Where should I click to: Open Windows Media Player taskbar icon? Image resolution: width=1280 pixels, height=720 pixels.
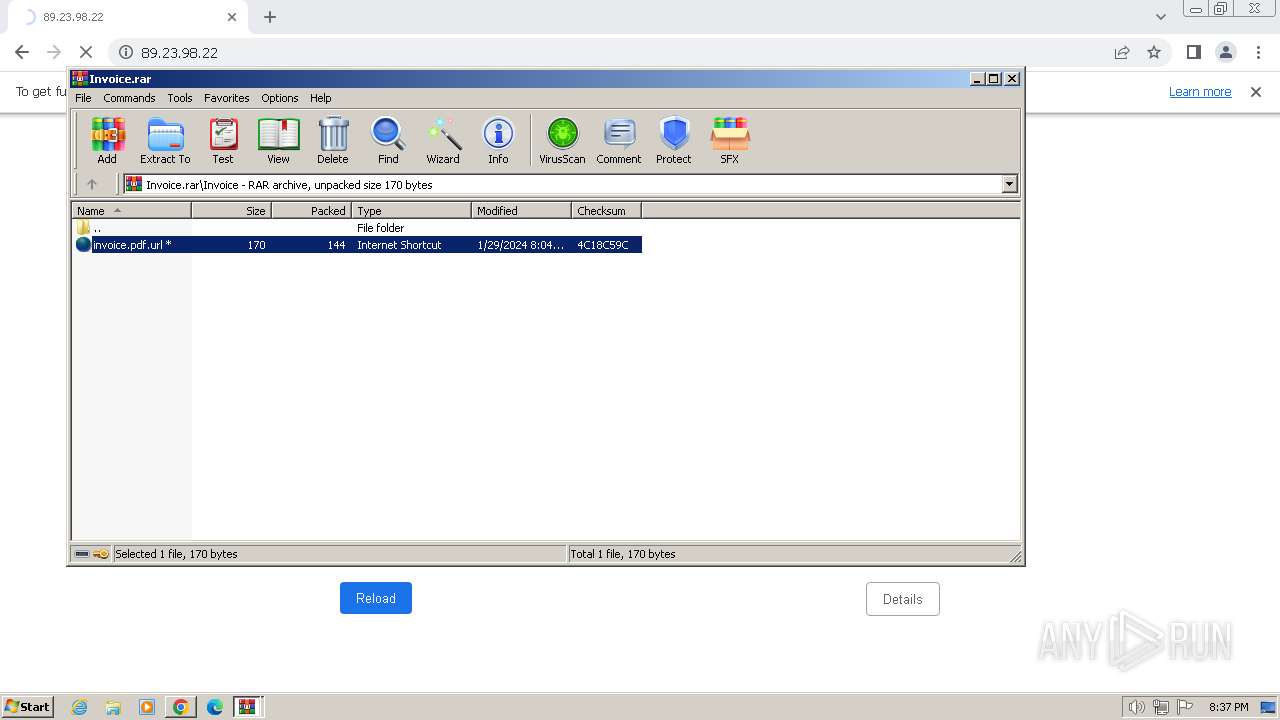tap(147, 707)
